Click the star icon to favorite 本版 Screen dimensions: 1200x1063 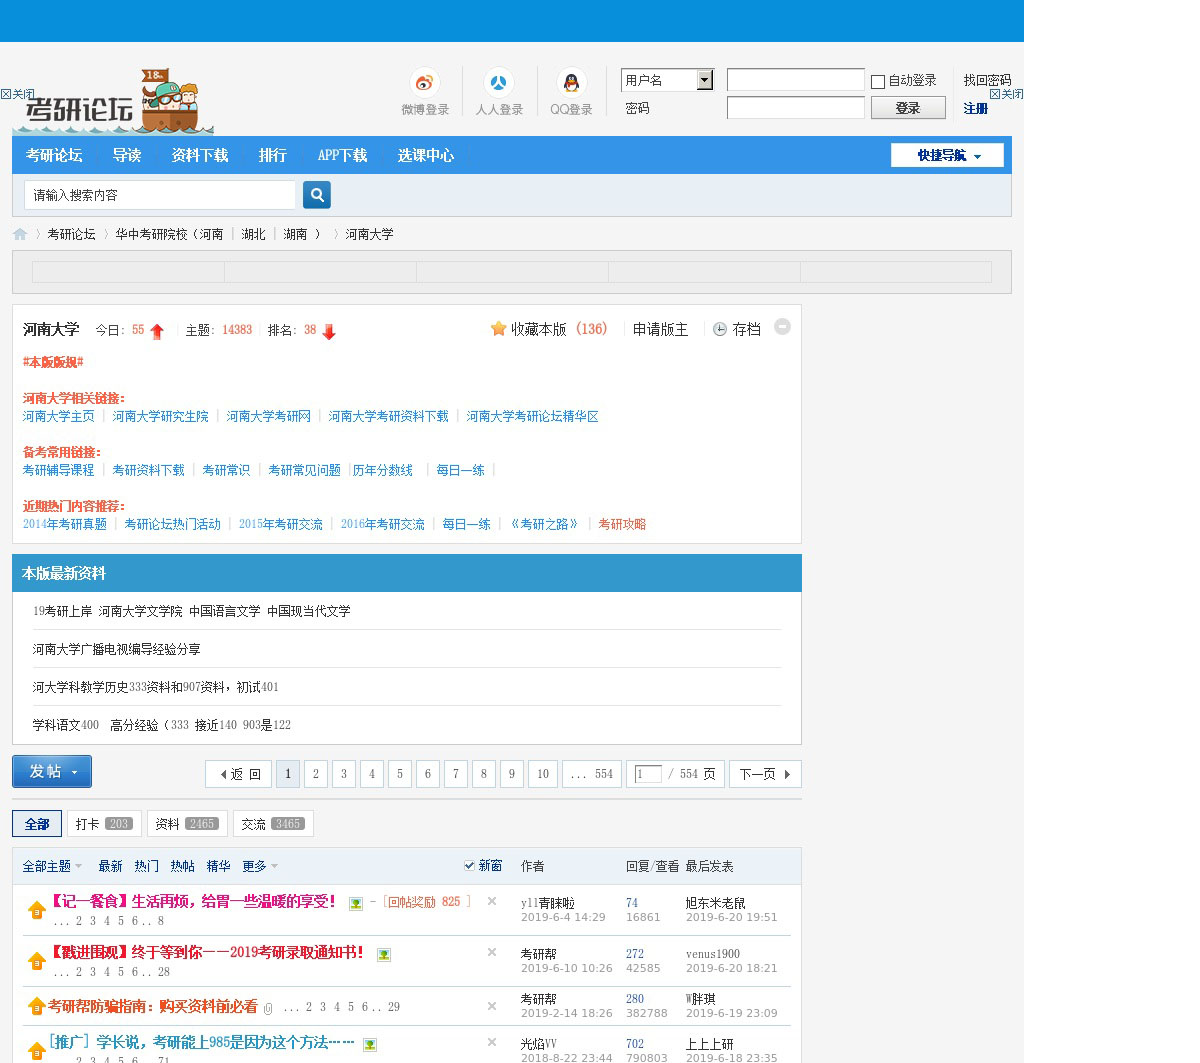(x=498, y=329)
